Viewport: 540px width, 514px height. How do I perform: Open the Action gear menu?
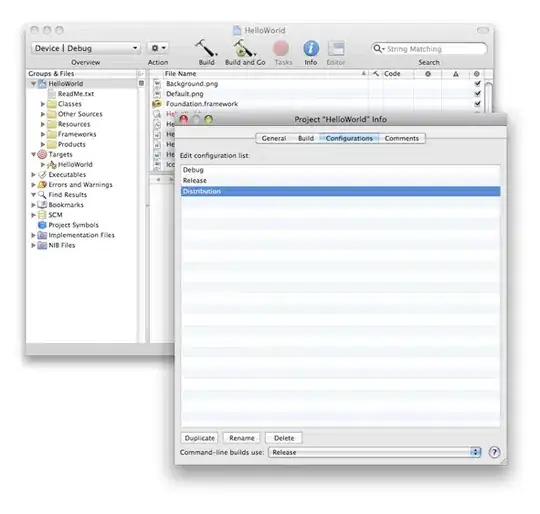pos(158,48)
